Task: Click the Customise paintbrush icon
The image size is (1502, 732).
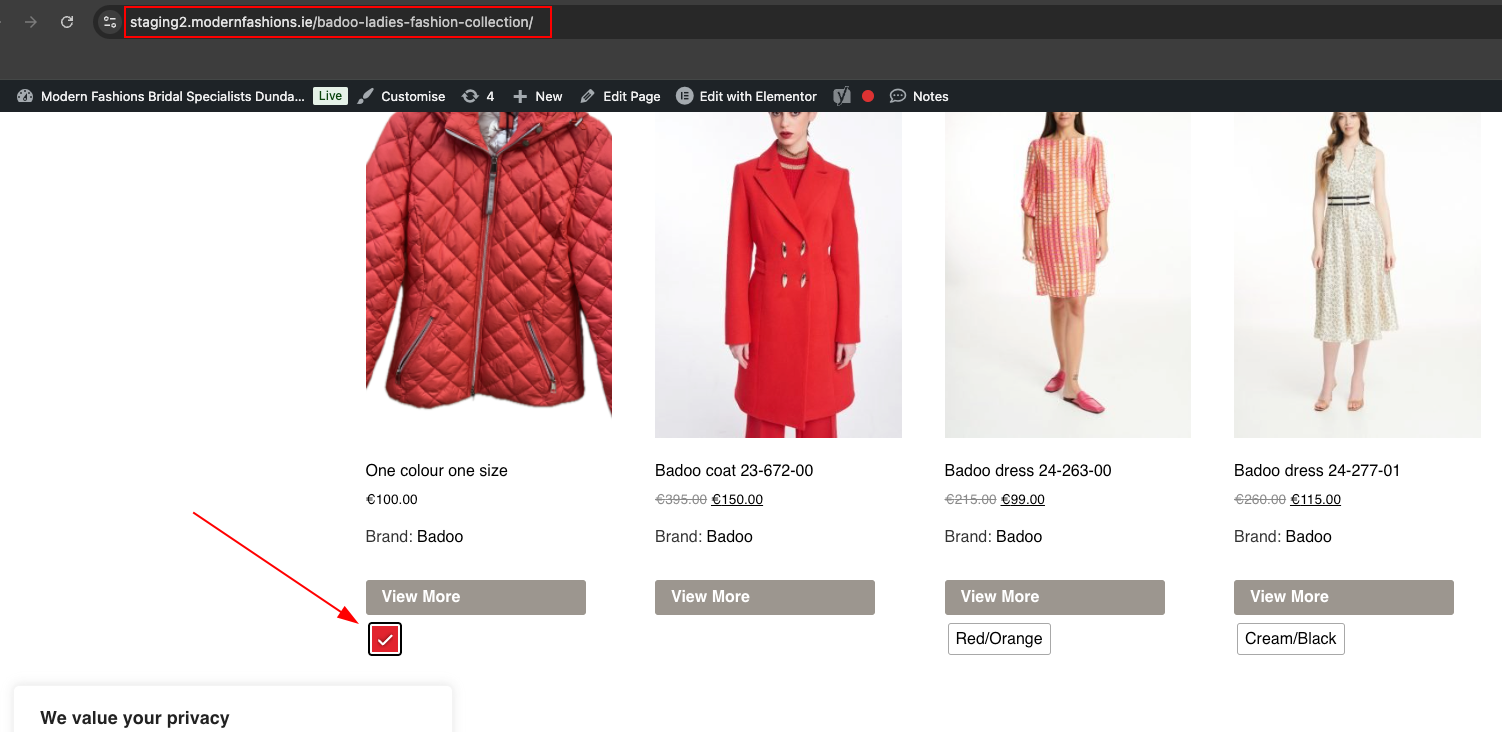Action: 365,96
